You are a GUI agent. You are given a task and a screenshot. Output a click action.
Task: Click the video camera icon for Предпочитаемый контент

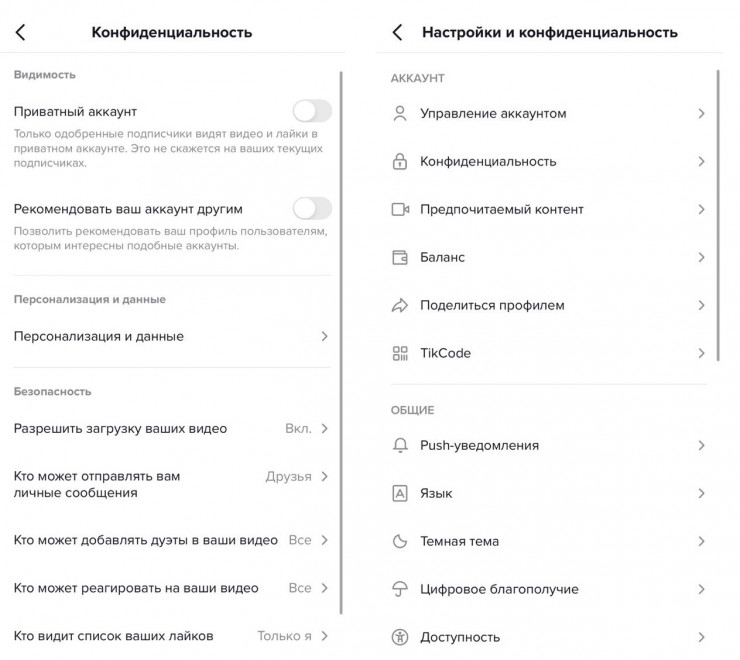(x=400, y=209)
